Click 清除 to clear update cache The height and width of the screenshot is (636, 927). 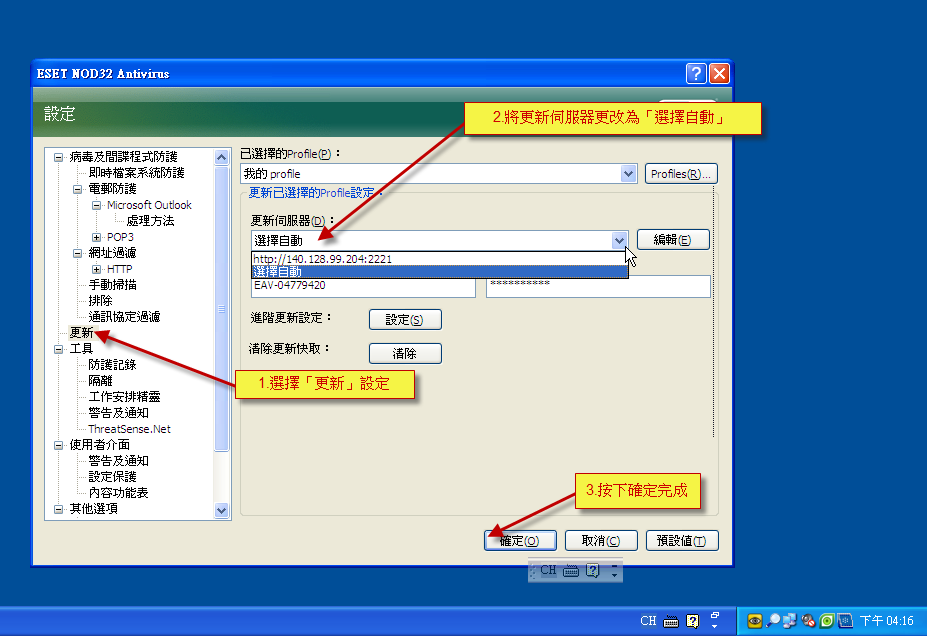pos(405,353)
